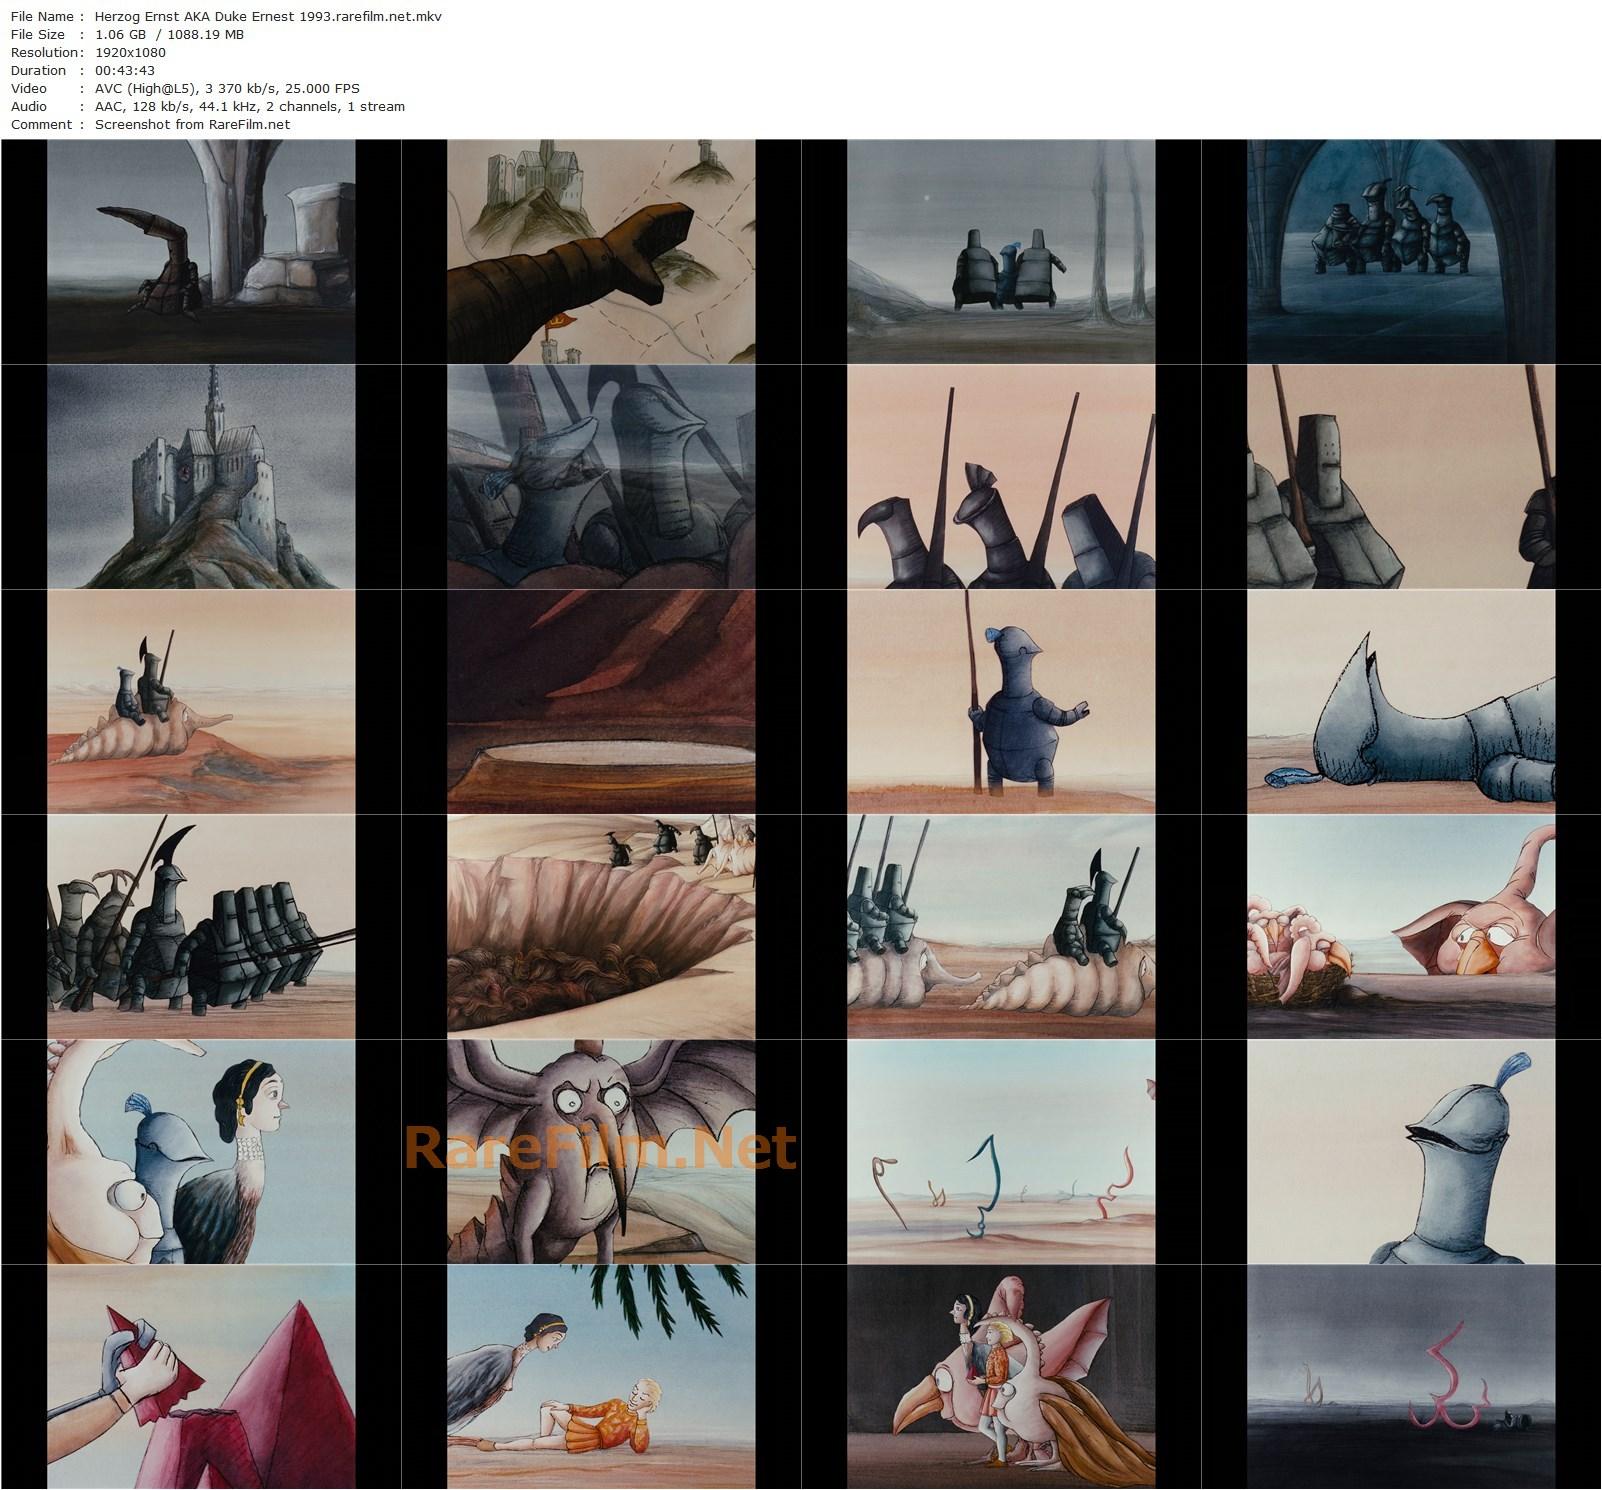Open the red-brown crater landscape thumbnail

pos(601,701)
